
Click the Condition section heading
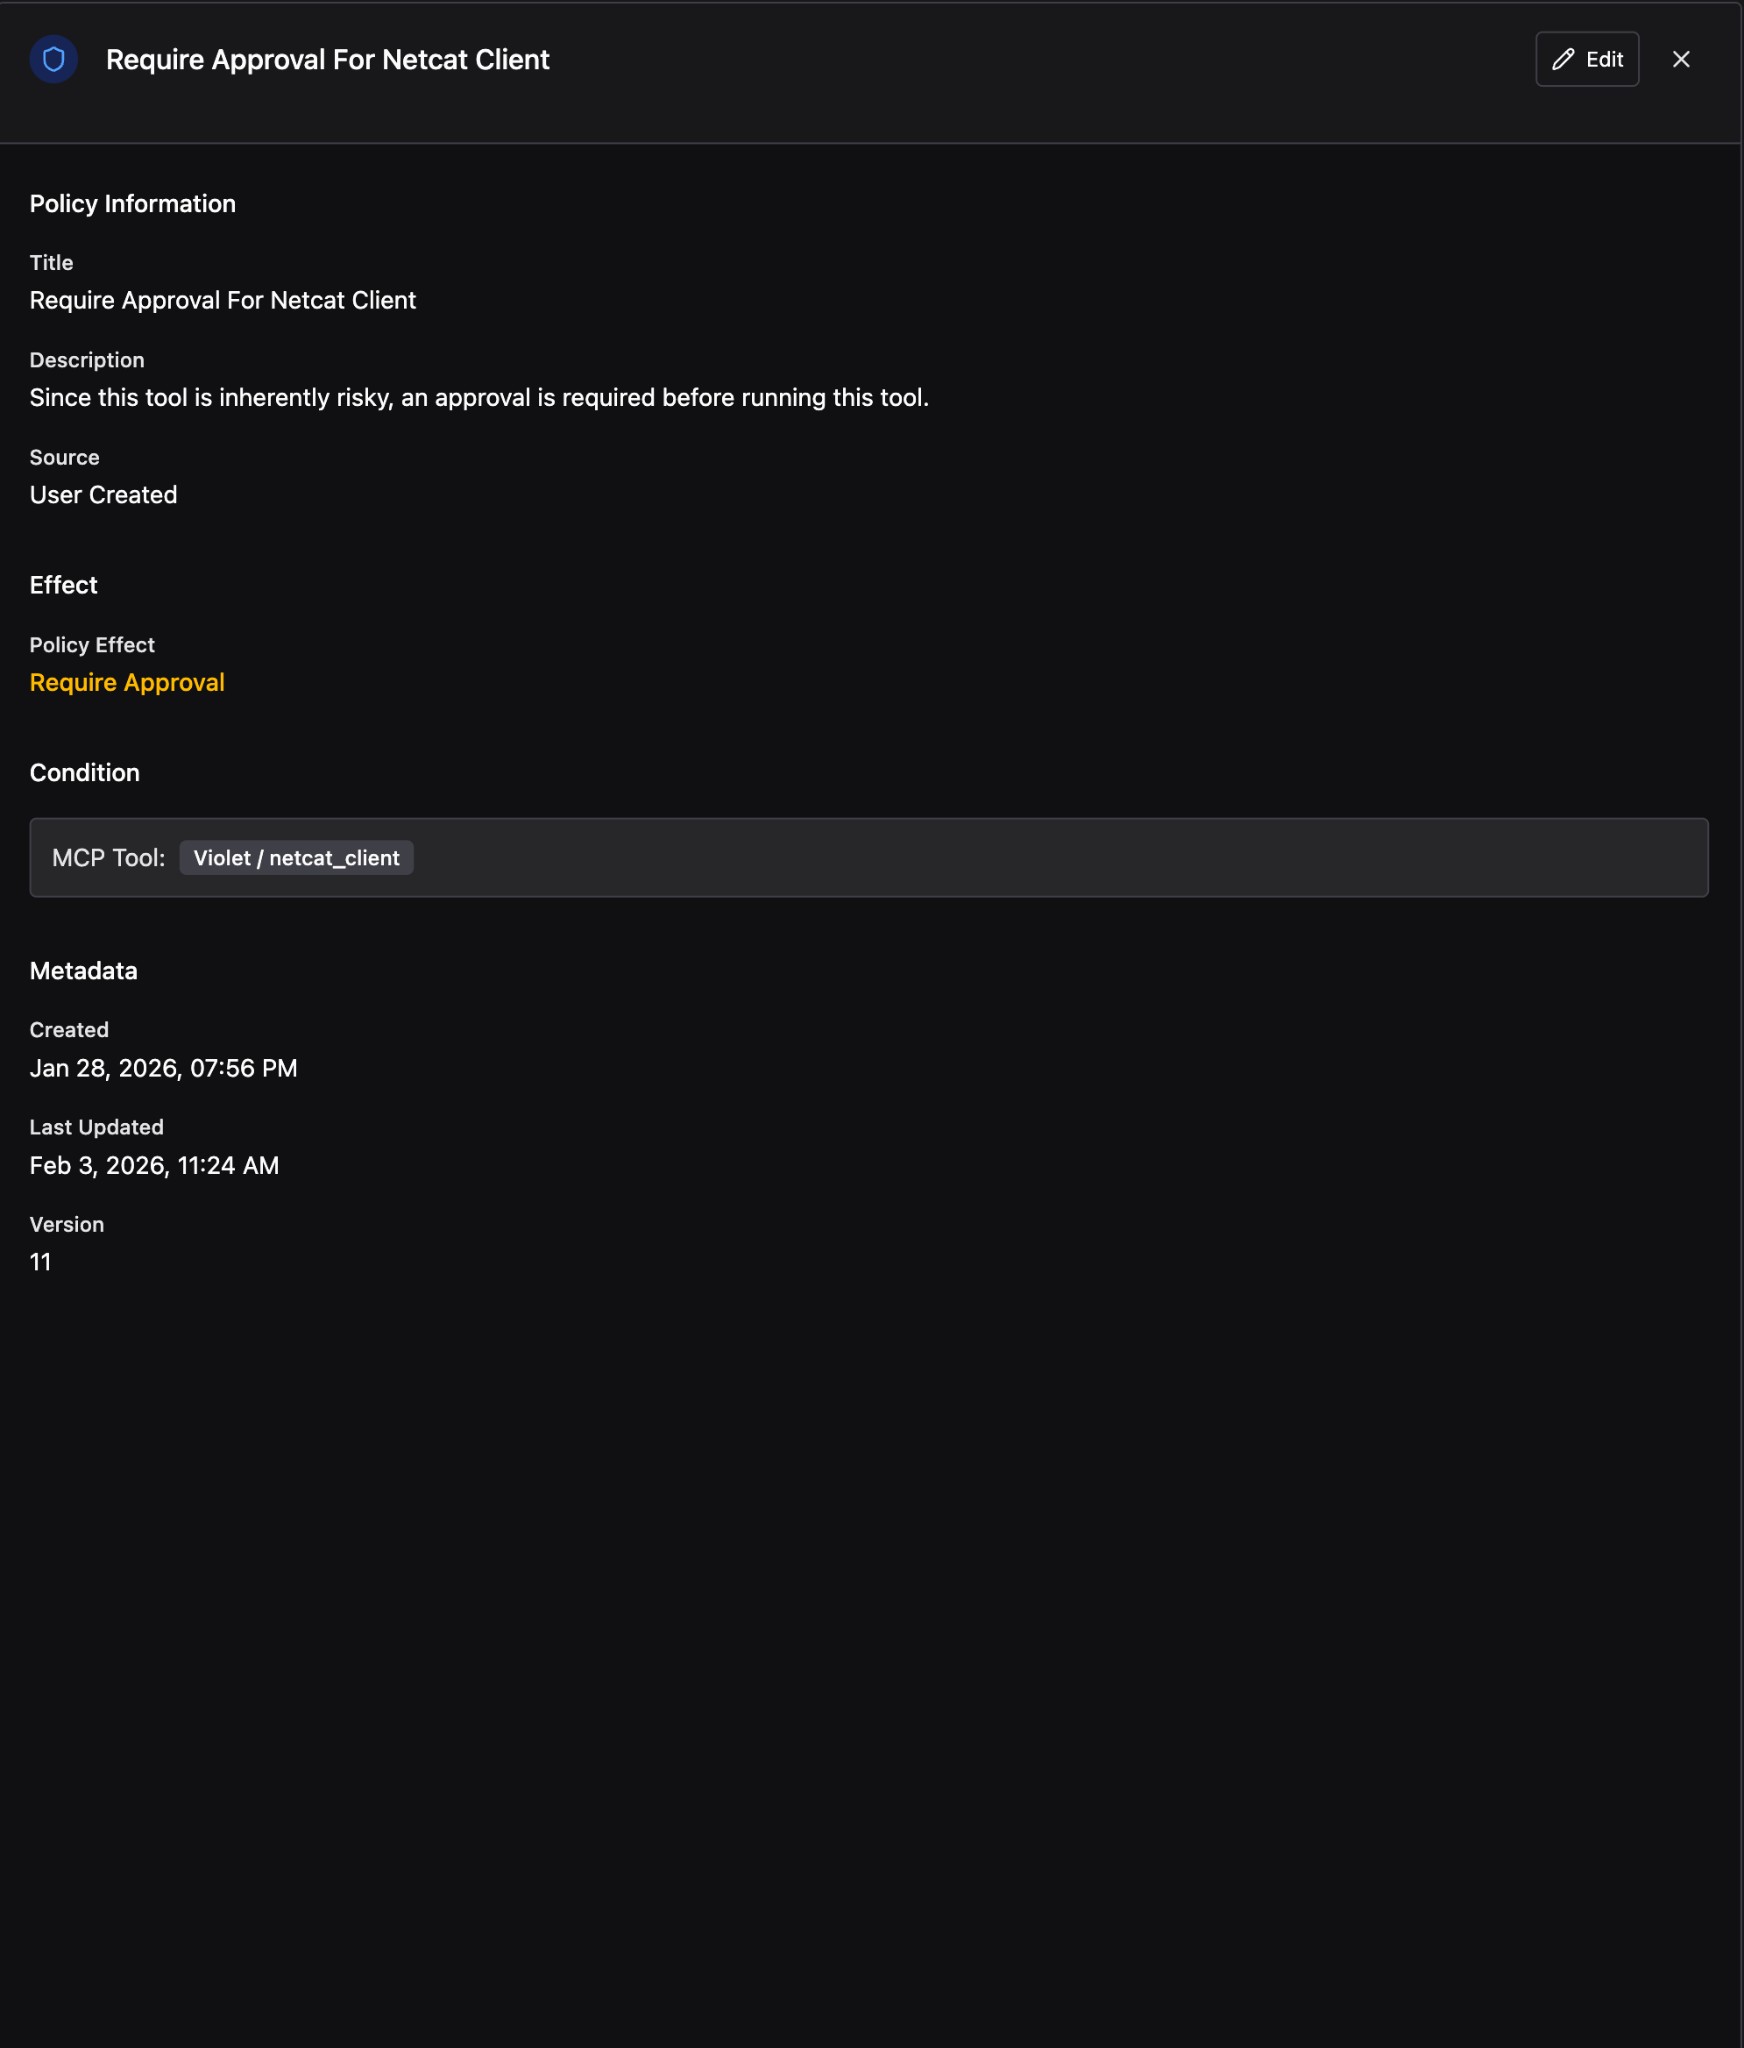85,773
